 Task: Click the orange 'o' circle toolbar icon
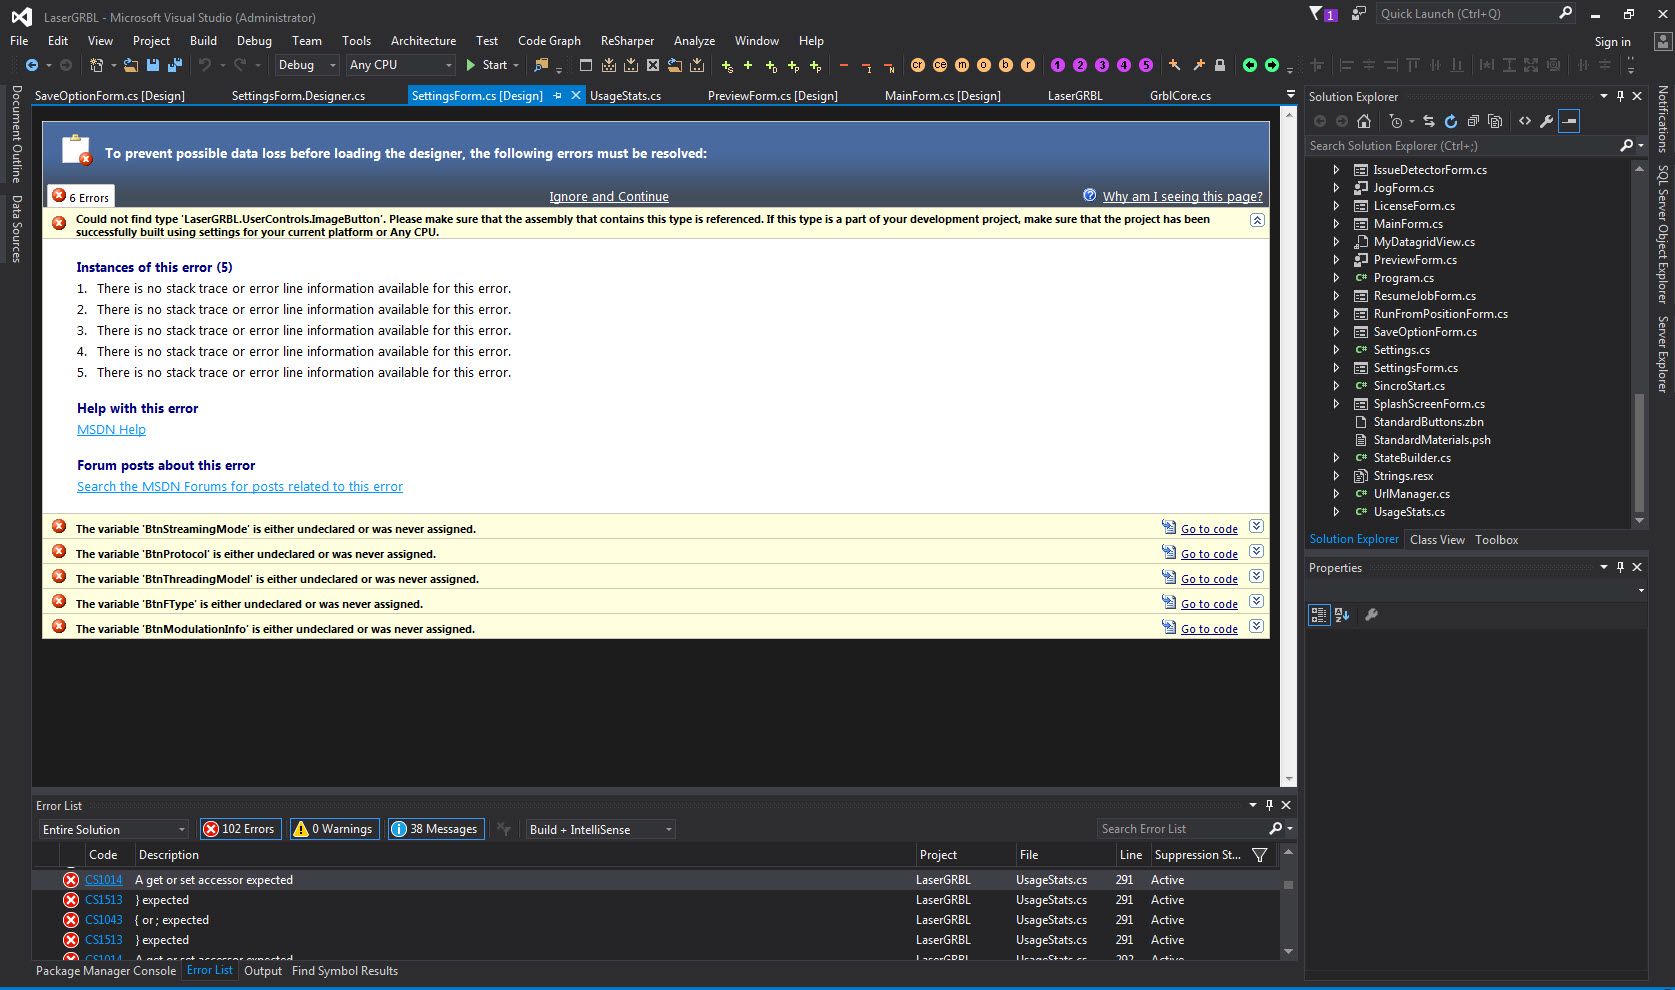point(984,65)
